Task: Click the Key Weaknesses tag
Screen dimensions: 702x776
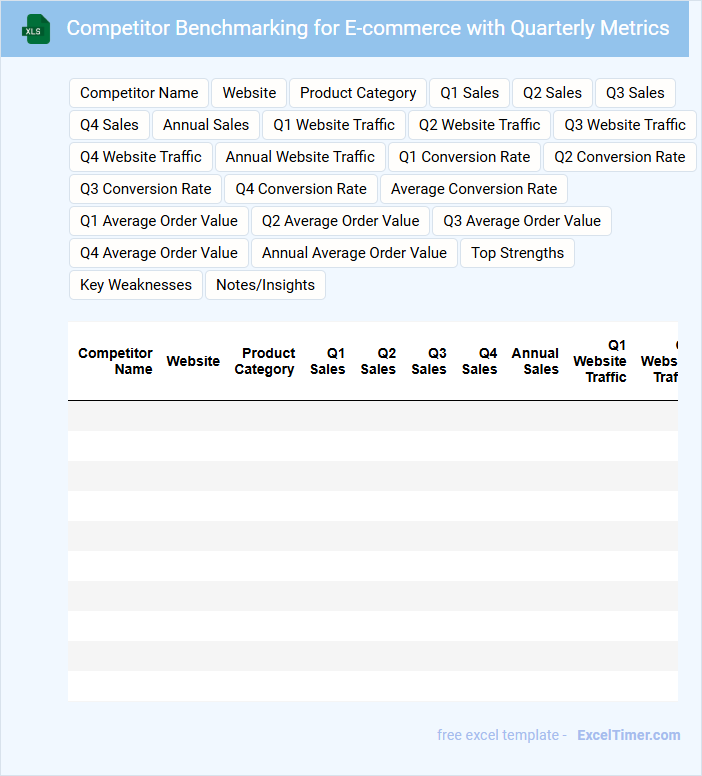Action: [x=136, y=285]
